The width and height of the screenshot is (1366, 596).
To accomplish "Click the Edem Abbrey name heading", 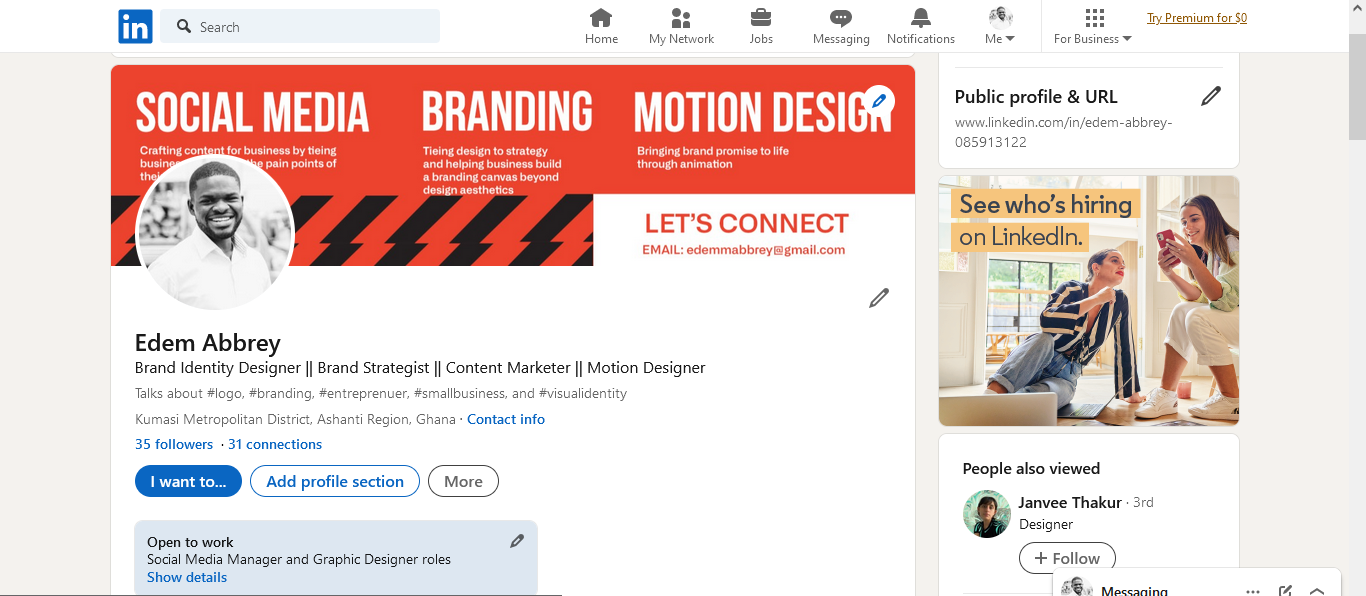I will (x=208, y=342).
